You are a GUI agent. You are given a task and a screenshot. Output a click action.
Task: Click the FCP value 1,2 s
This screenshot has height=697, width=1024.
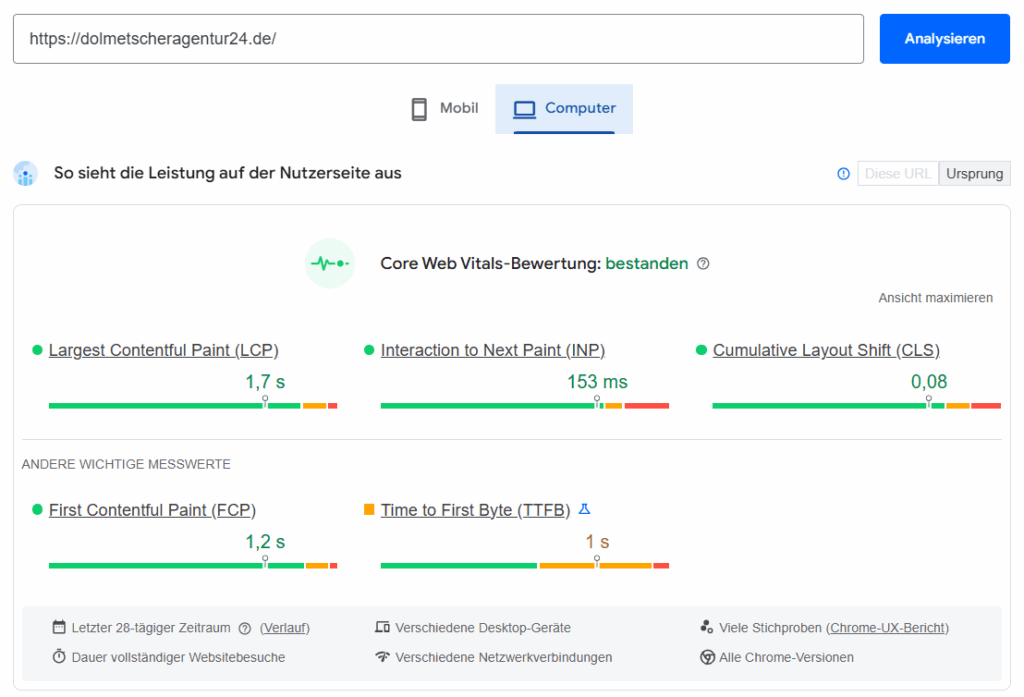pos(265,542)
